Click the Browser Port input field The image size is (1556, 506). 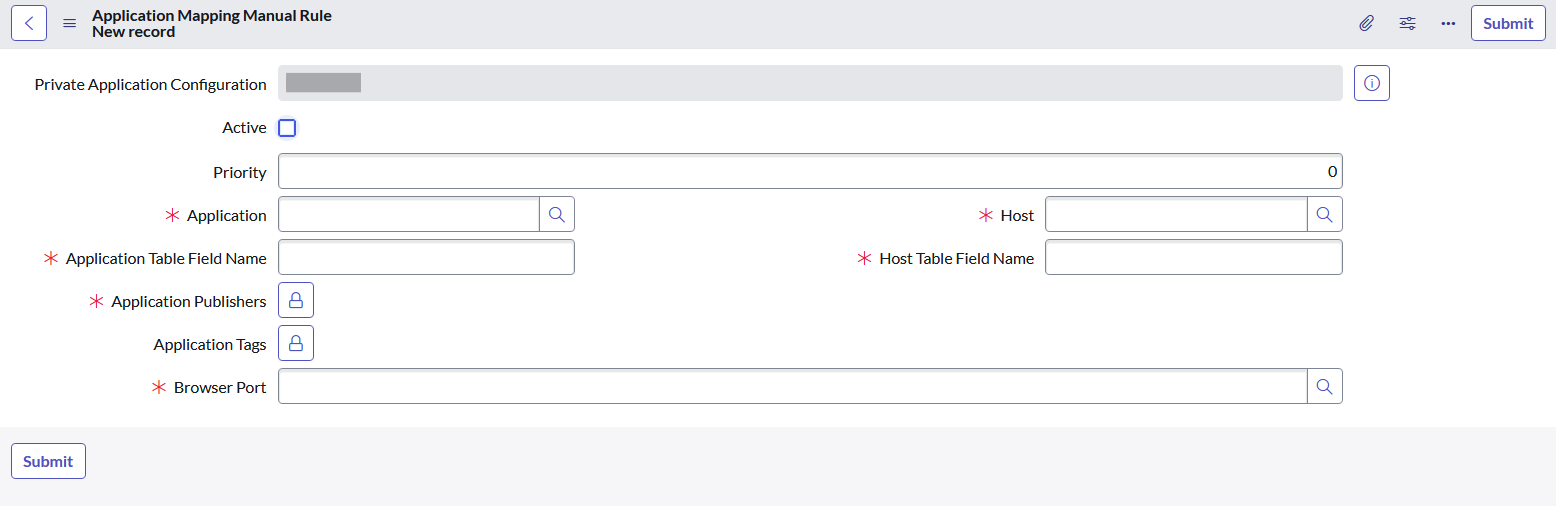(793, 386)
